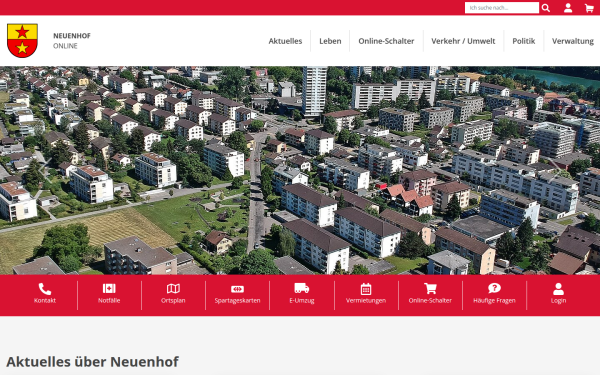Open the Verkehr / Umwelt menu
This screenshot has height=375, width=600.
[463, 41]
